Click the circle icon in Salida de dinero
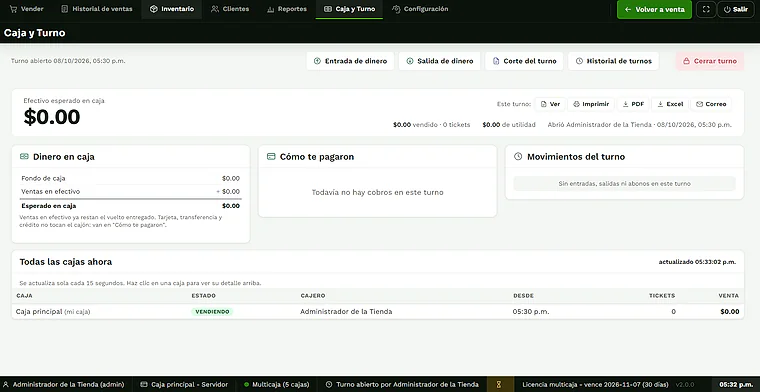 click(x=410, y=61)
